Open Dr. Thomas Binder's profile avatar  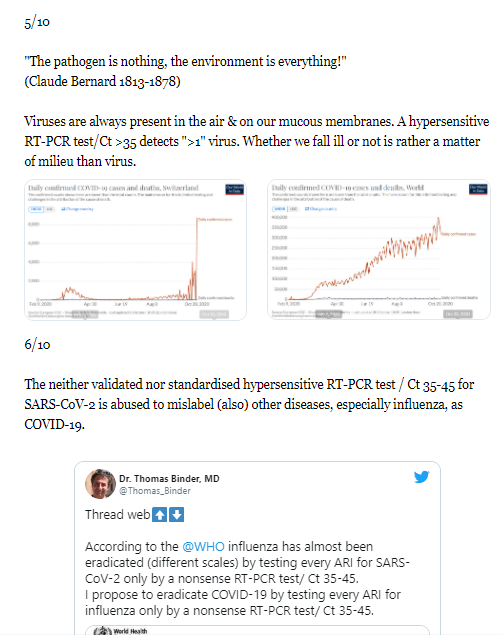[100, 484]
